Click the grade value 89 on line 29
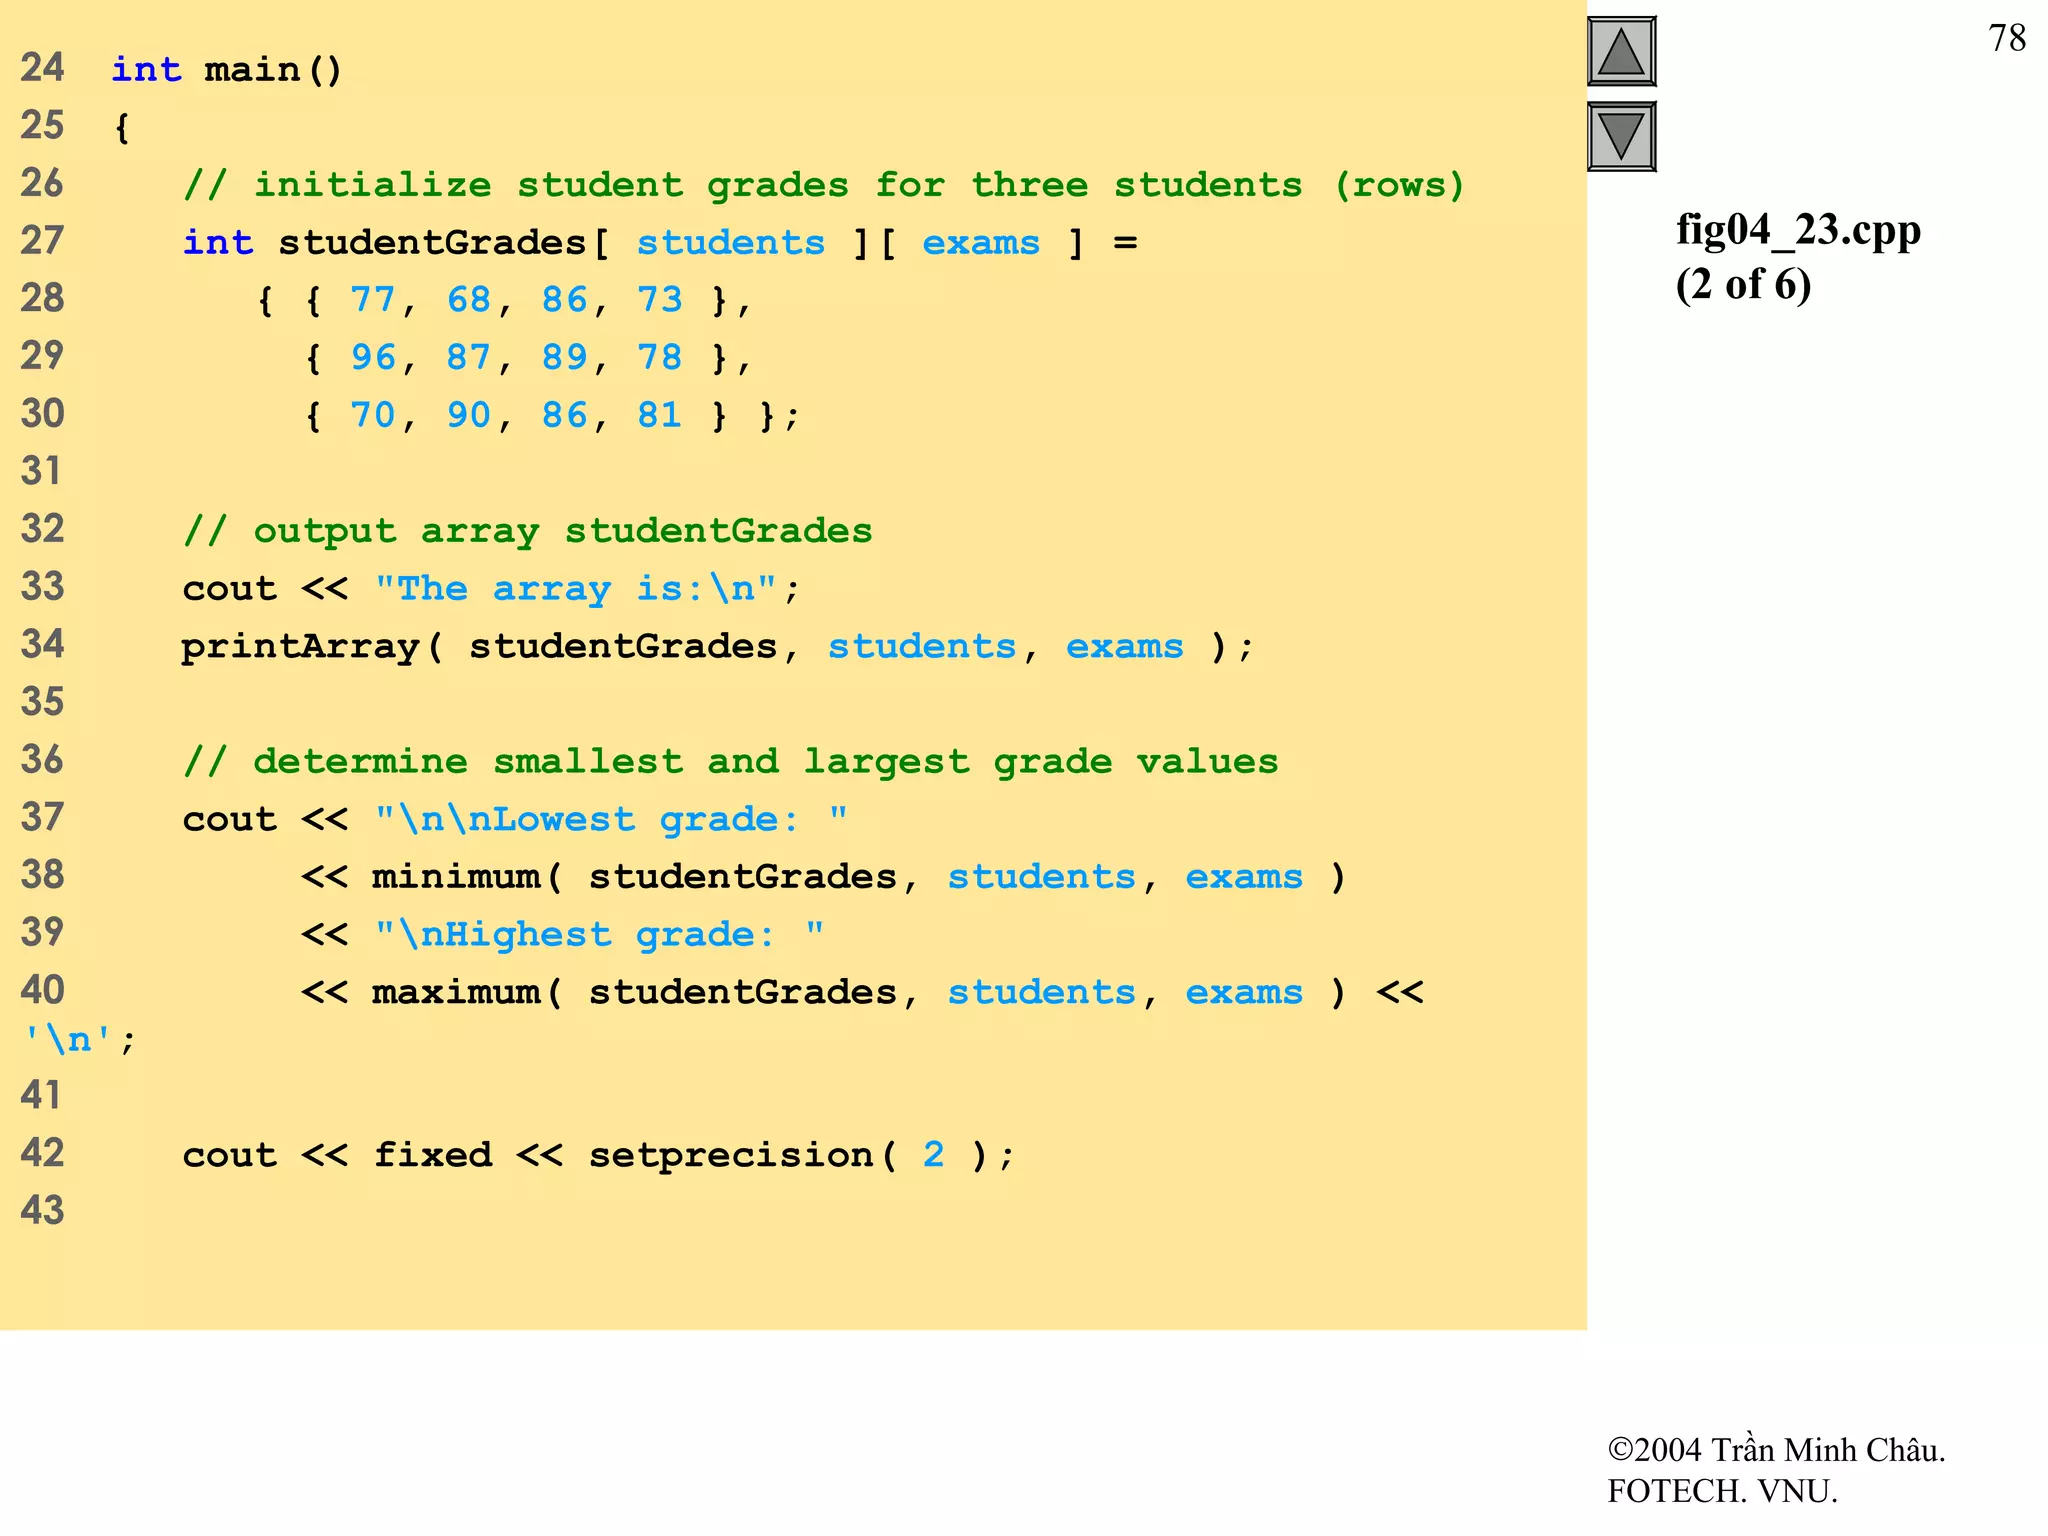 click(564, 357)
